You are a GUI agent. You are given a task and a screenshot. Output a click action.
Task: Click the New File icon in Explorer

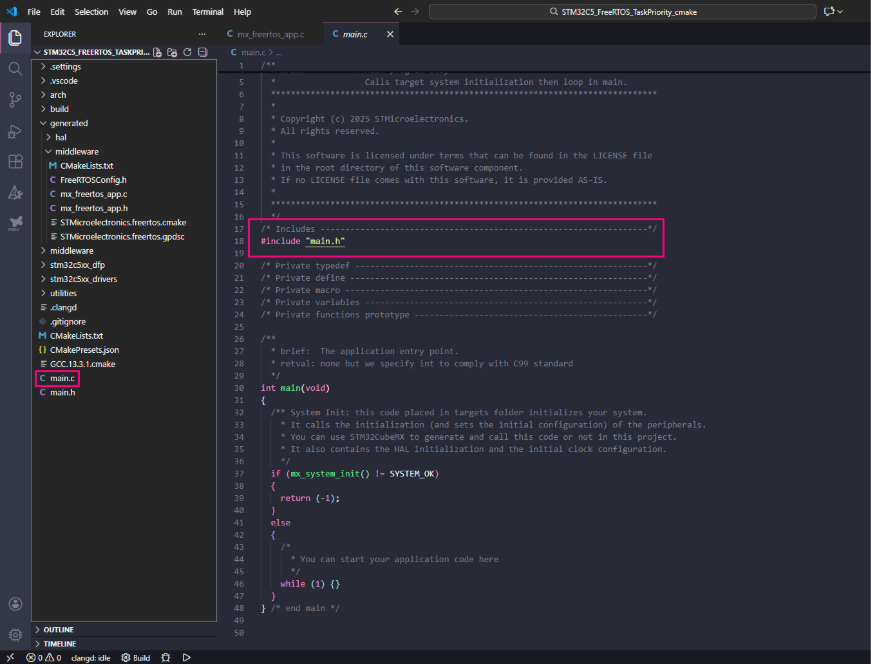[x=157, y=51]
